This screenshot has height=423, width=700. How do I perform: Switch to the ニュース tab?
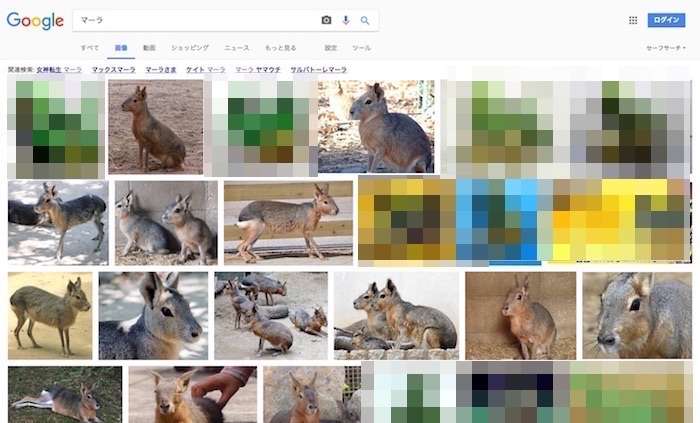point(237,47)
